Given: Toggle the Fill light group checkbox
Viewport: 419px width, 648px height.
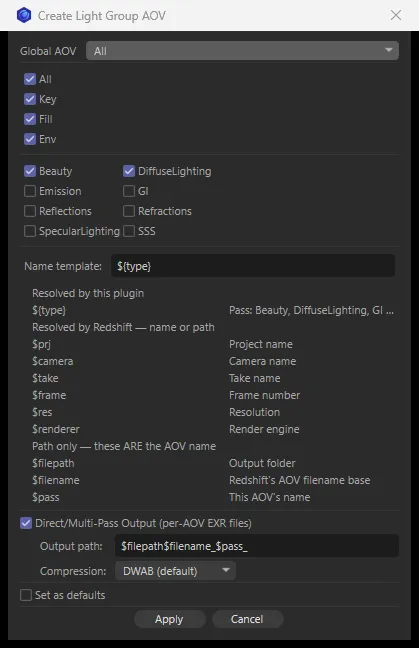Looking at the screenshot, I should [30, 119].
